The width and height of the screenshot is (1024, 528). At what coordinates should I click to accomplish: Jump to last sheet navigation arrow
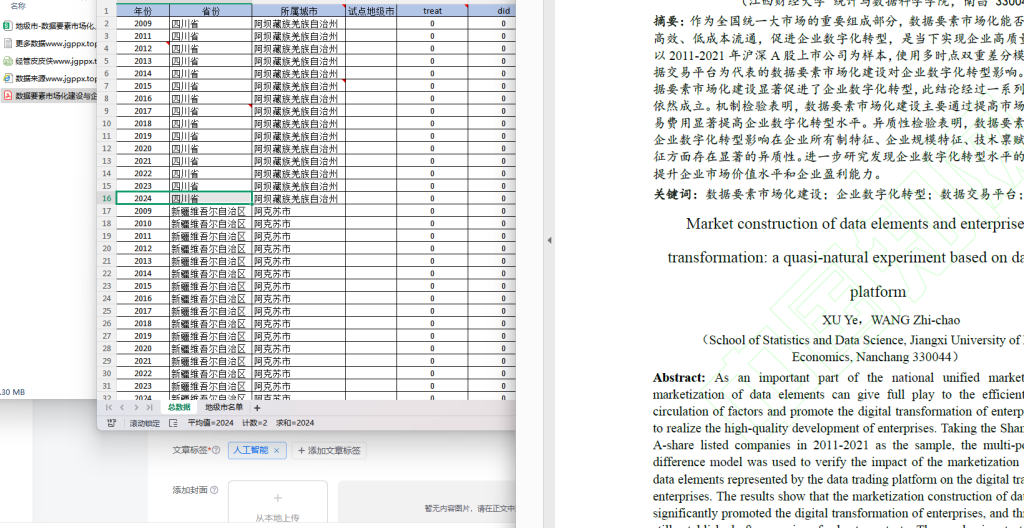150,407
